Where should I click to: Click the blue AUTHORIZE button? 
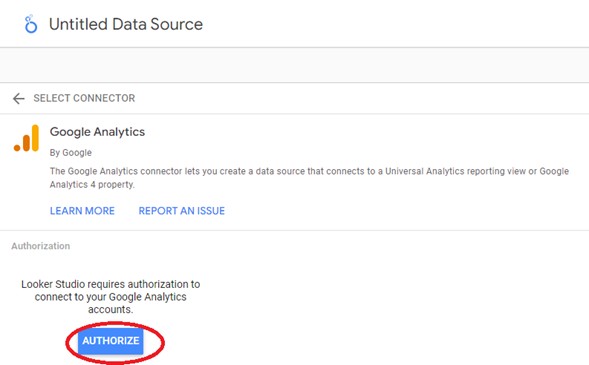pyautogui.click(x=111, y=341)
